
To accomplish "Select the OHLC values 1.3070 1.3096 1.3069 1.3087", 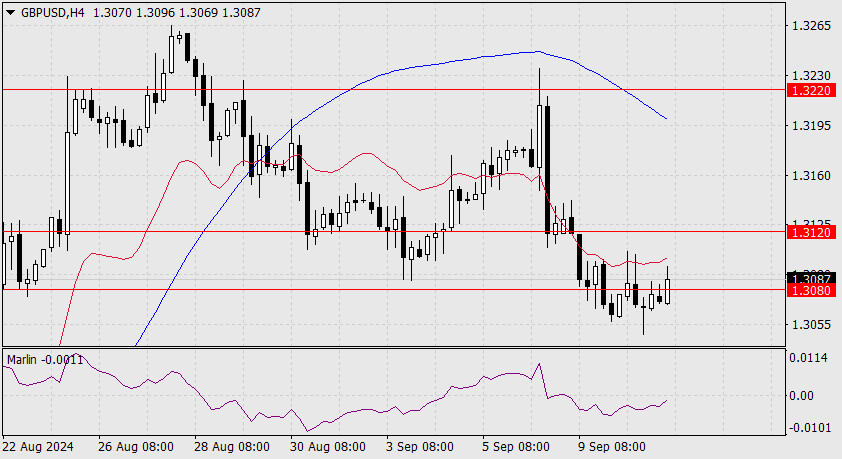I will (177, 12).
